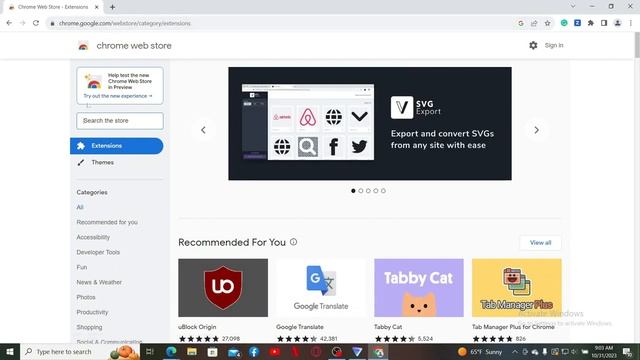The height and width of the screenshot is (360, 640).
Task: Open Task View on the taskbar
Action: tap(150, 351)
